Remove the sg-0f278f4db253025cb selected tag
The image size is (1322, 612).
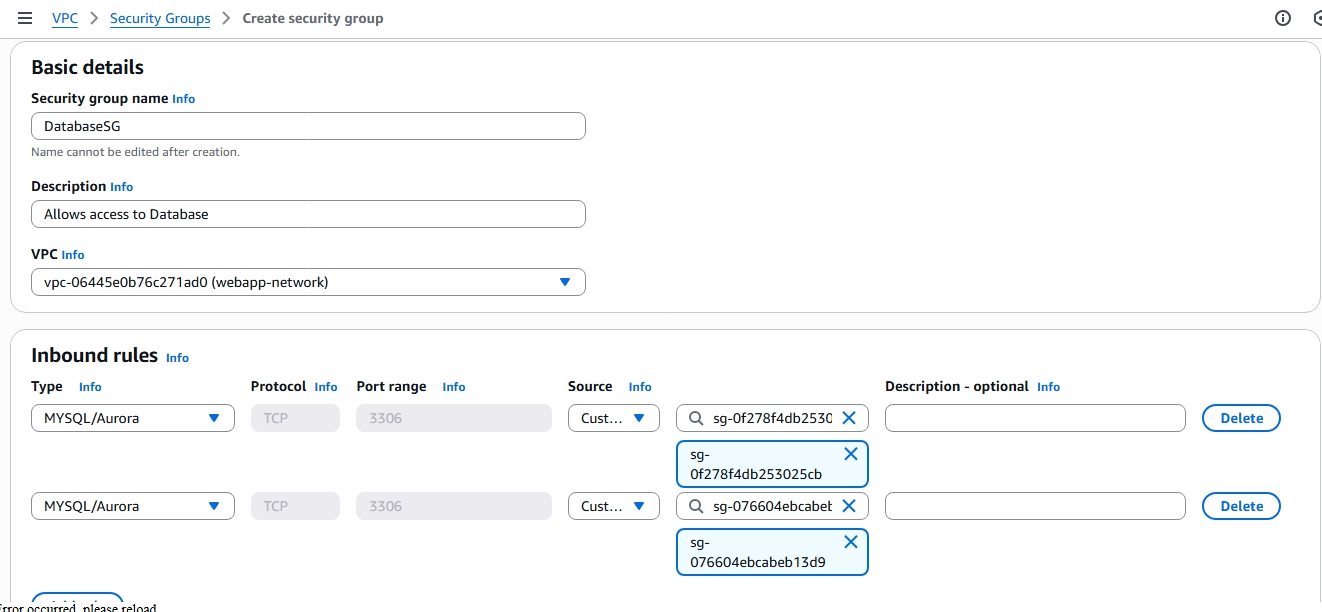tap(851, 455)
